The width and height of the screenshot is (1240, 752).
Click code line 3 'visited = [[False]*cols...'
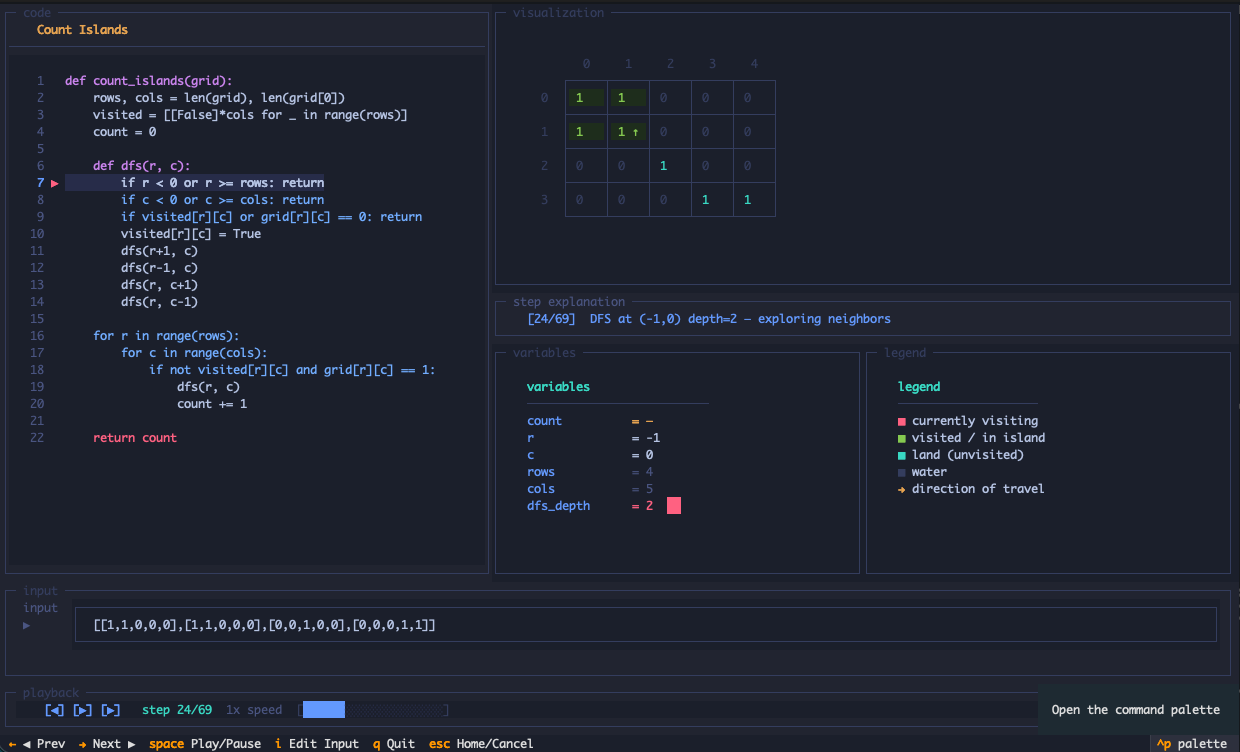[250, 115]
